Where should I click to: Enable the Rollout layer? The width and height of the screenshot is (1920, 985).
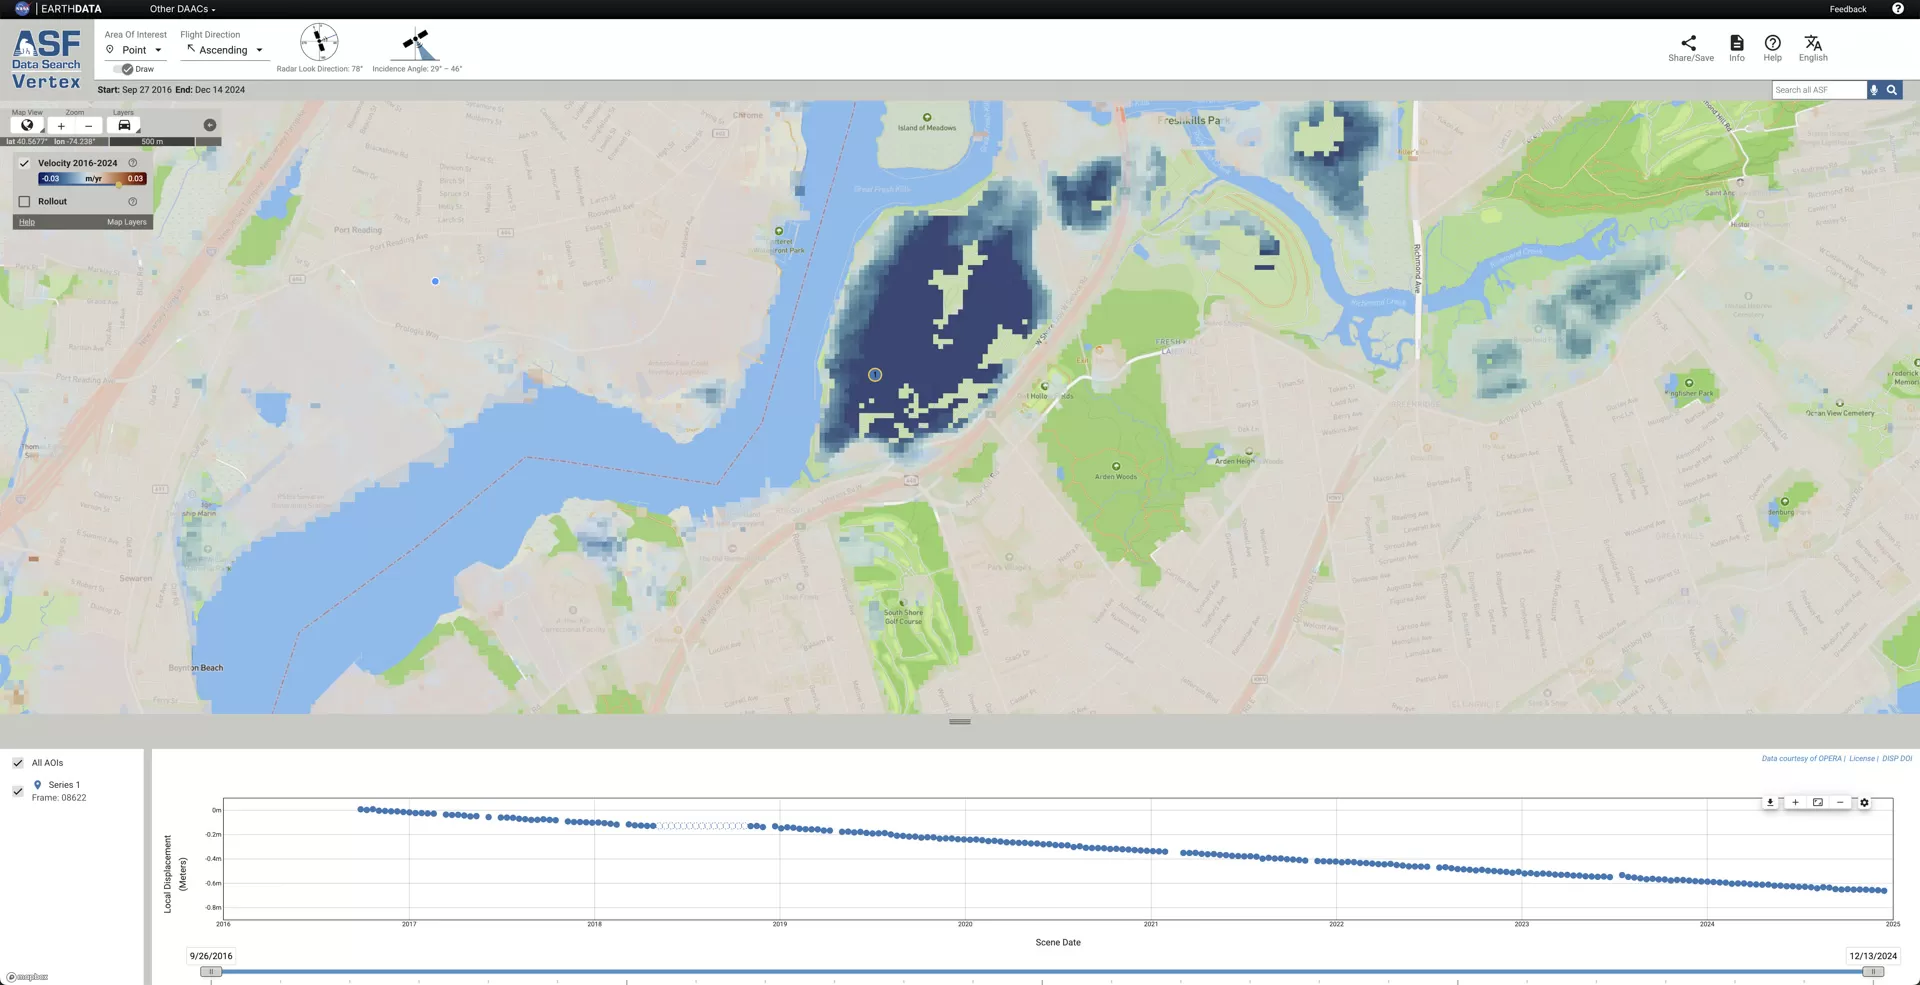coord(24,201)
